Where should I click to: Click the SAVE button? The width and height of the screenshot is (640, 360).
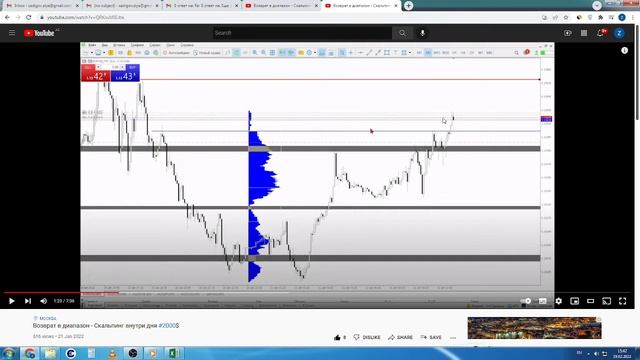pyautogui.click(x=431, y=337)
